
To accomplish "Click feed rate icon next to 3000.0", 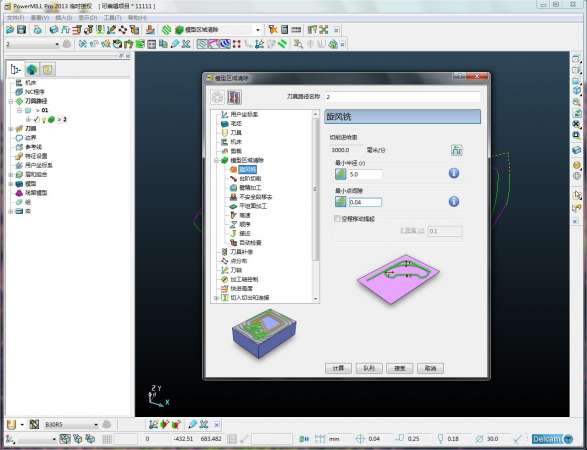I will point(456,150).
